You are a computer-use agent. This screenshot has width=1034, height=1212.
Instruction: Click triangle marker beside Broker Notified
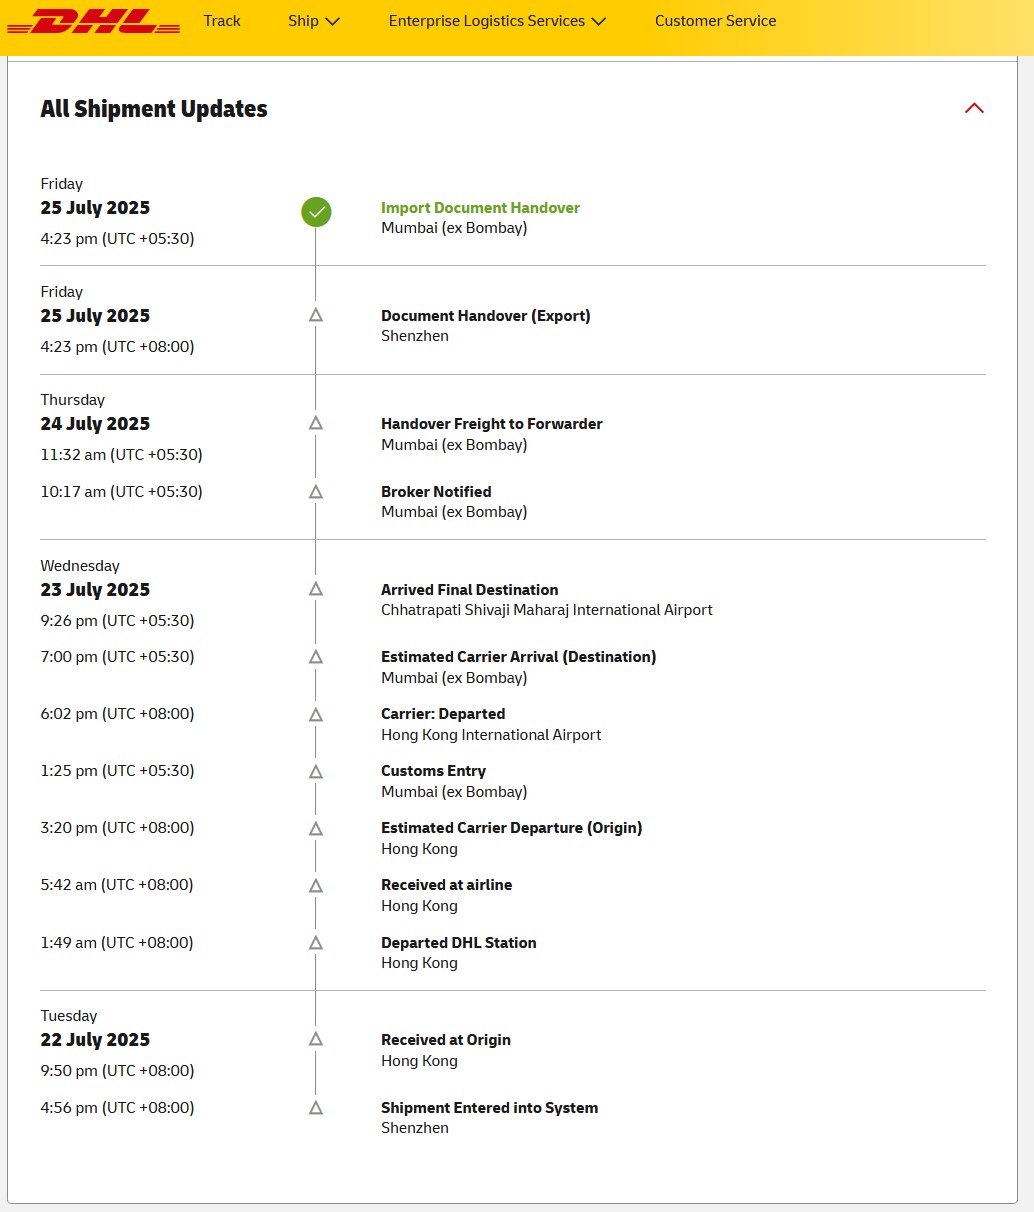316,492
